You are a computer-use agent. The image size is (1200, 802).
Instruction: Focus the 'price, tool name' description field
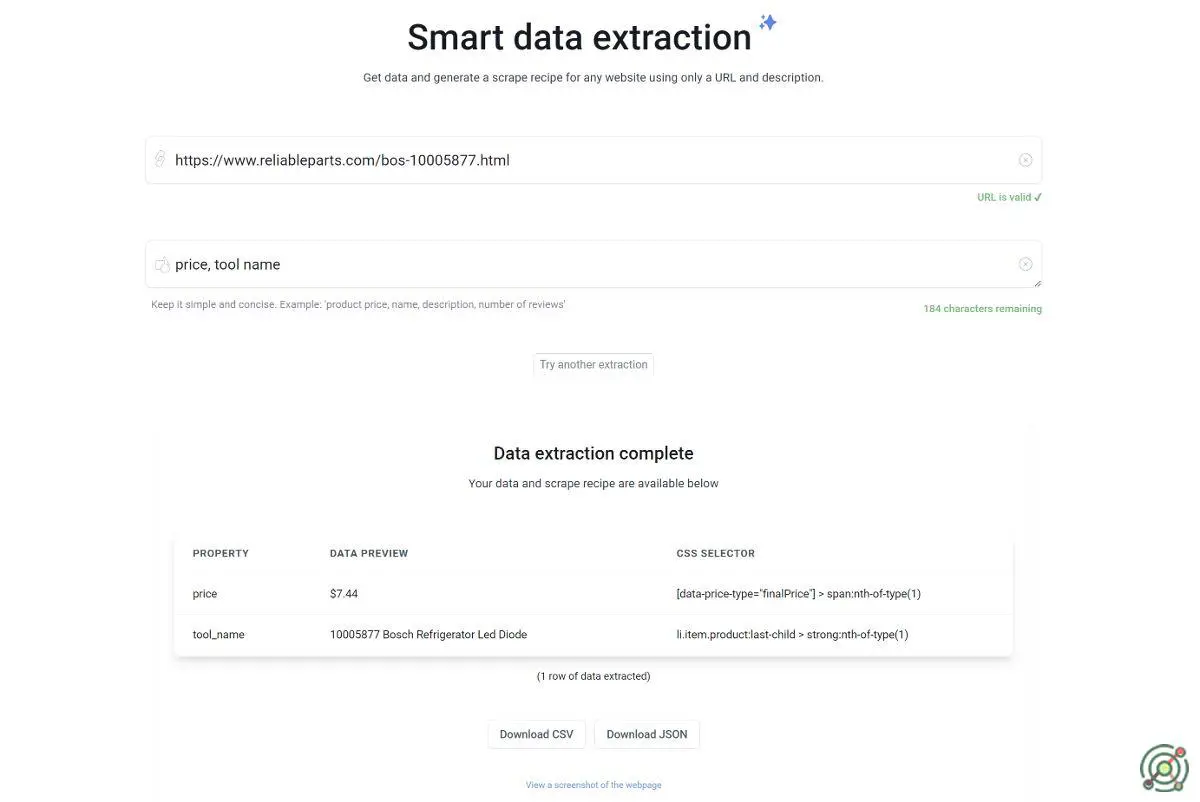coord(590,264)
